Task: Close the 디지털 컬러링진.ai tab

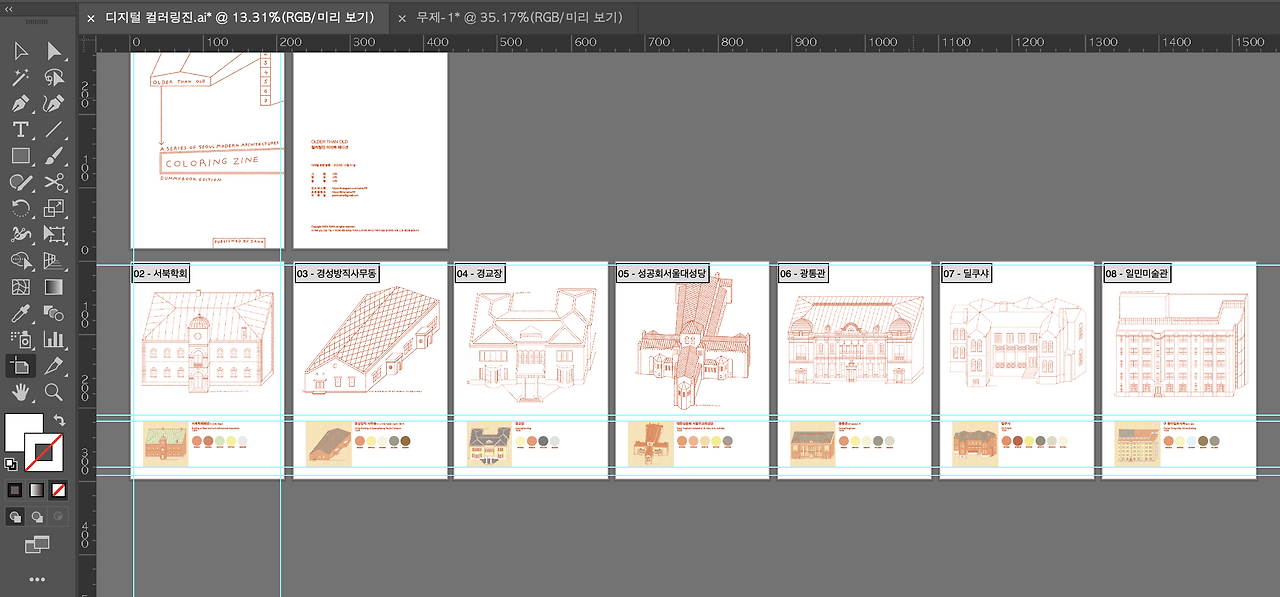Action: 91,18
